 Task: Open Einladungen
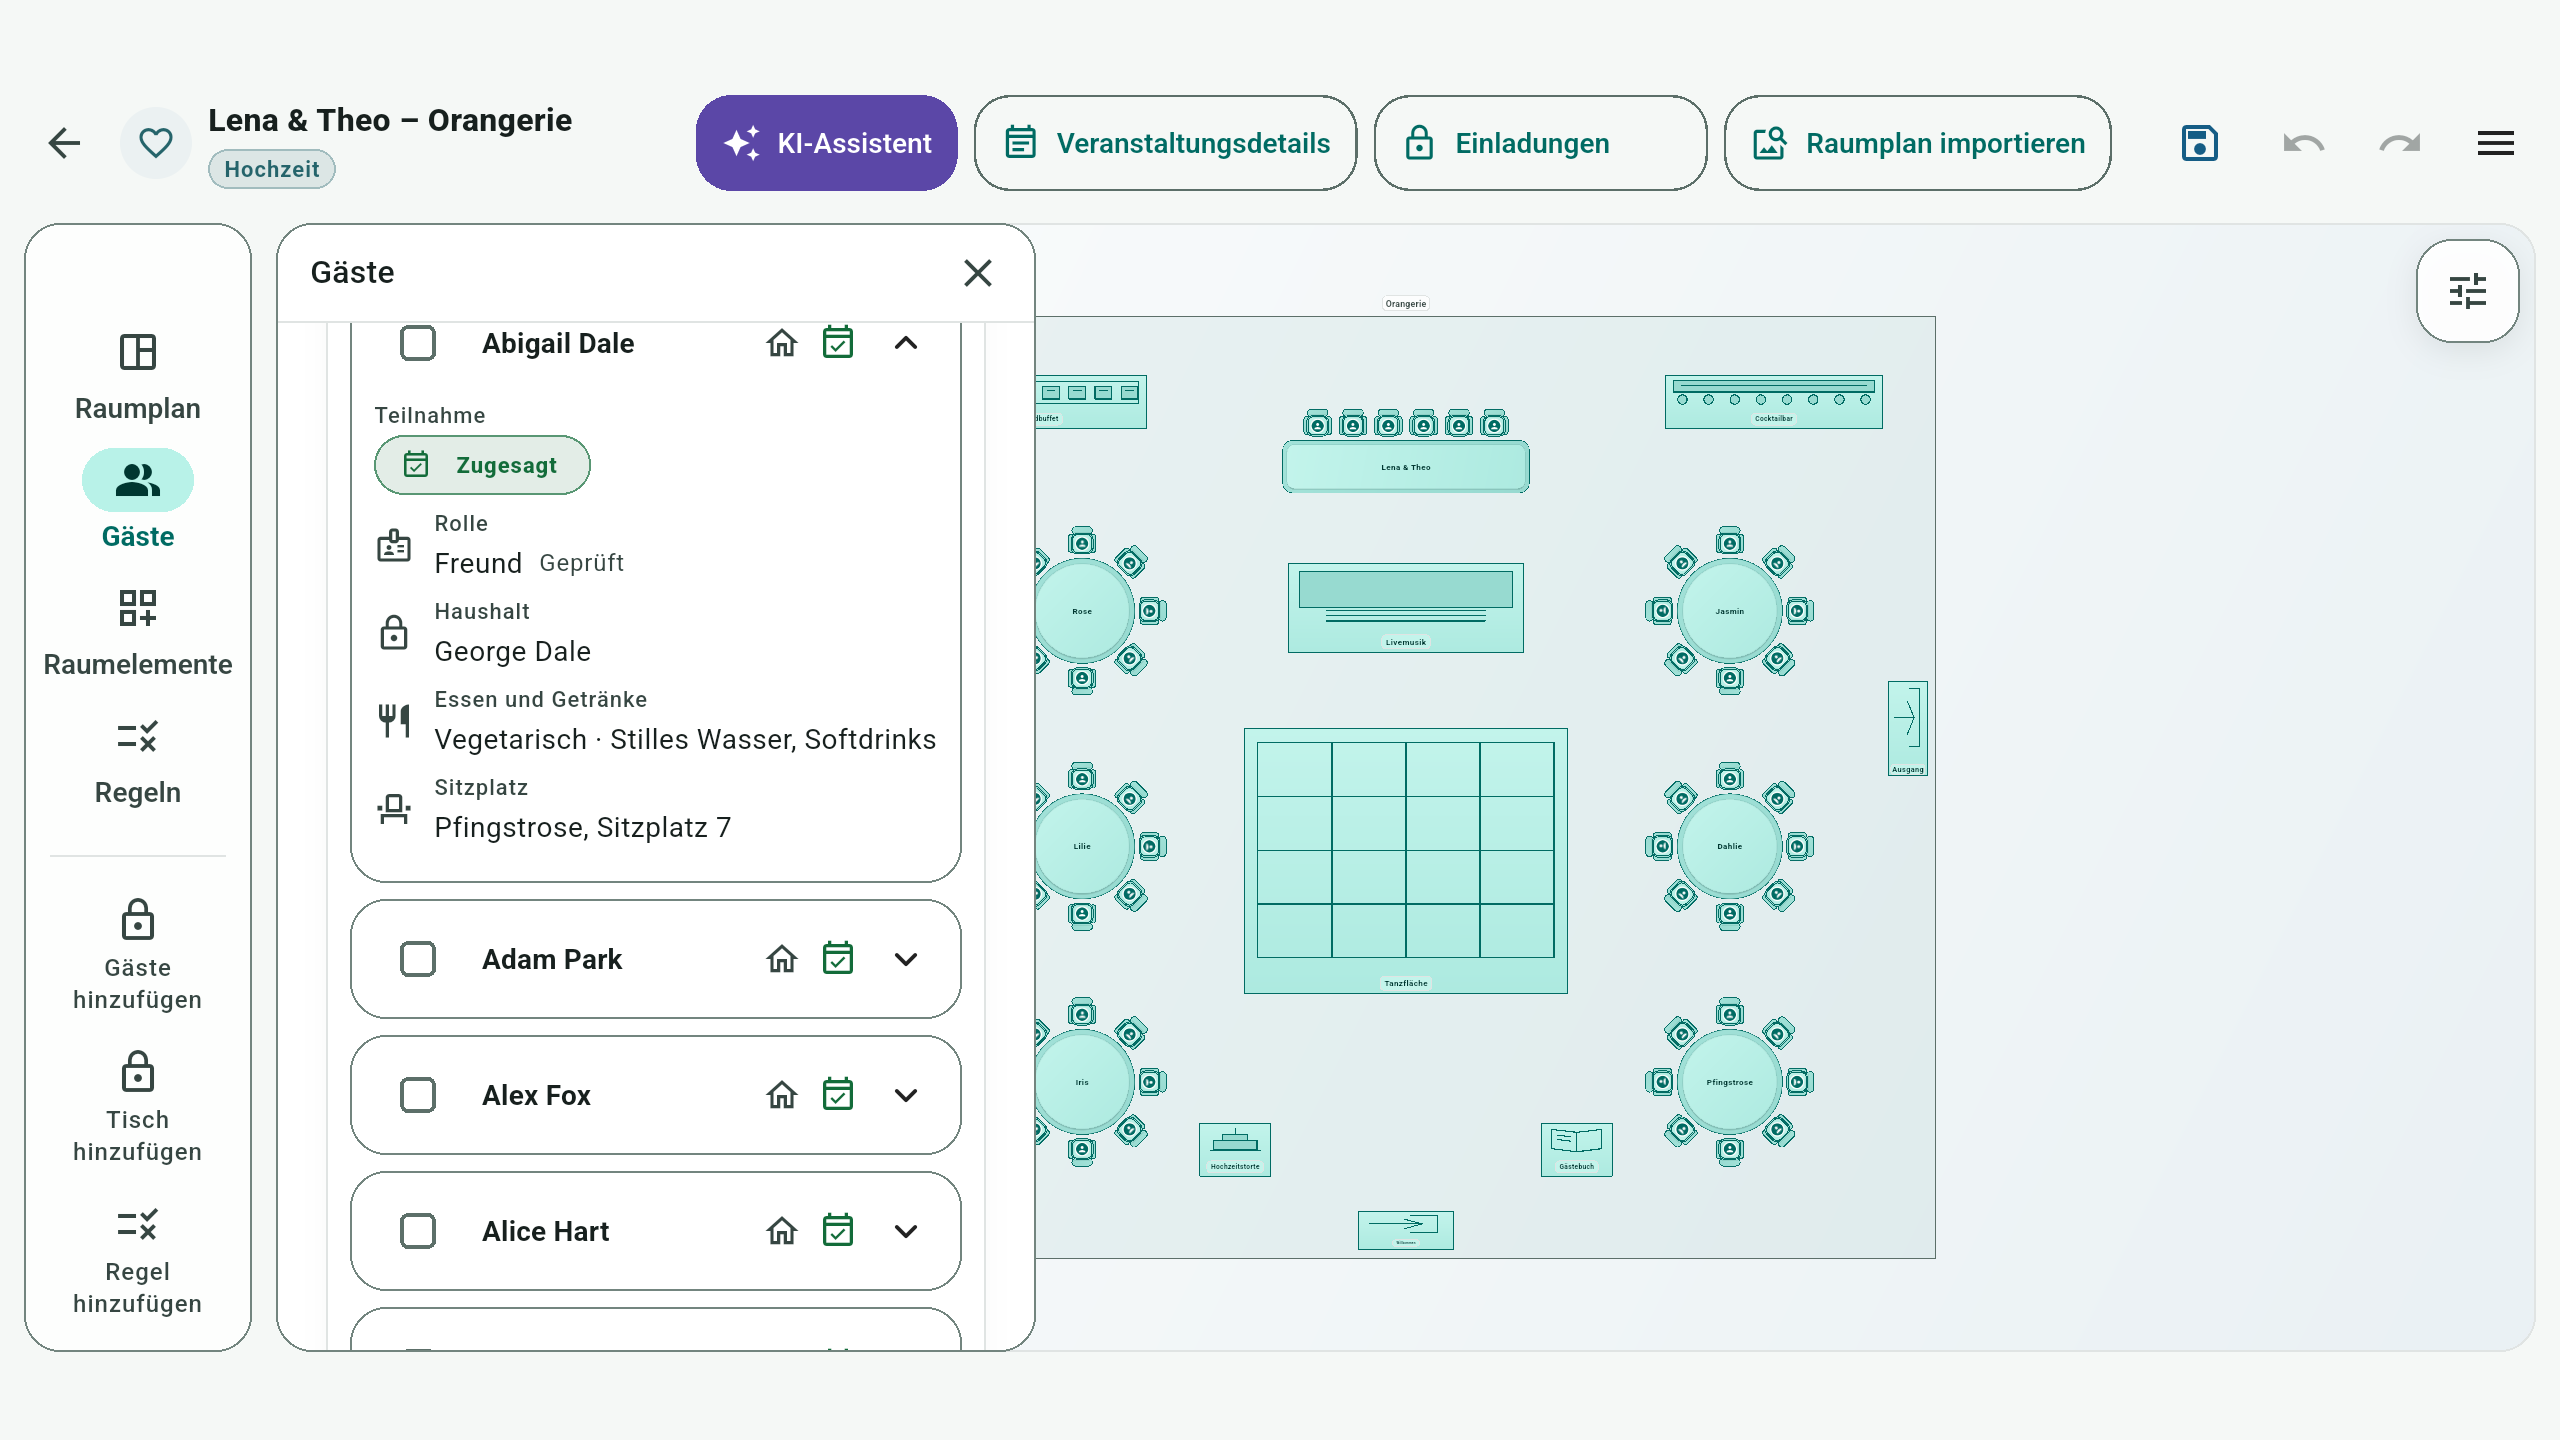tap(1540, 143)
